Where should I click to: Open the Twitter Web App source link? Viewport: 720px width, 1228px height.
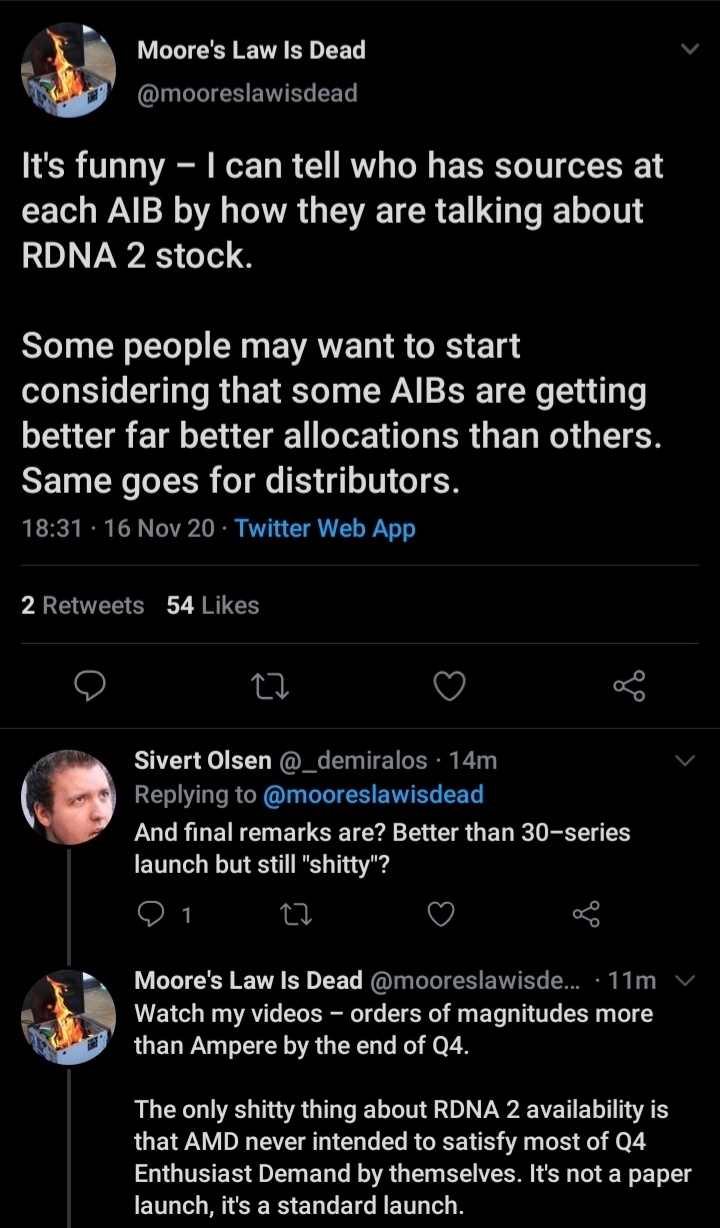pyautogui.click(x=325, y=529)
